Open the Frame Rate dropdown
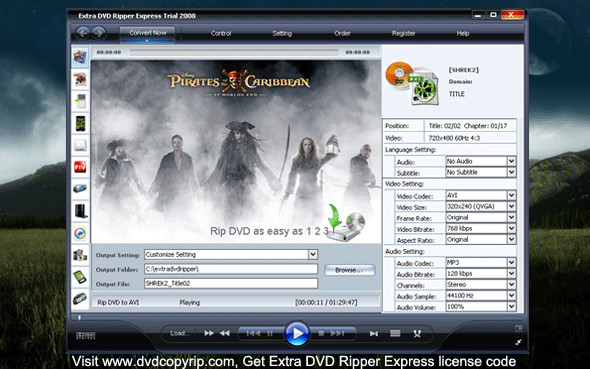This screenshot has height=369, width=590. [x=511, y=217]
